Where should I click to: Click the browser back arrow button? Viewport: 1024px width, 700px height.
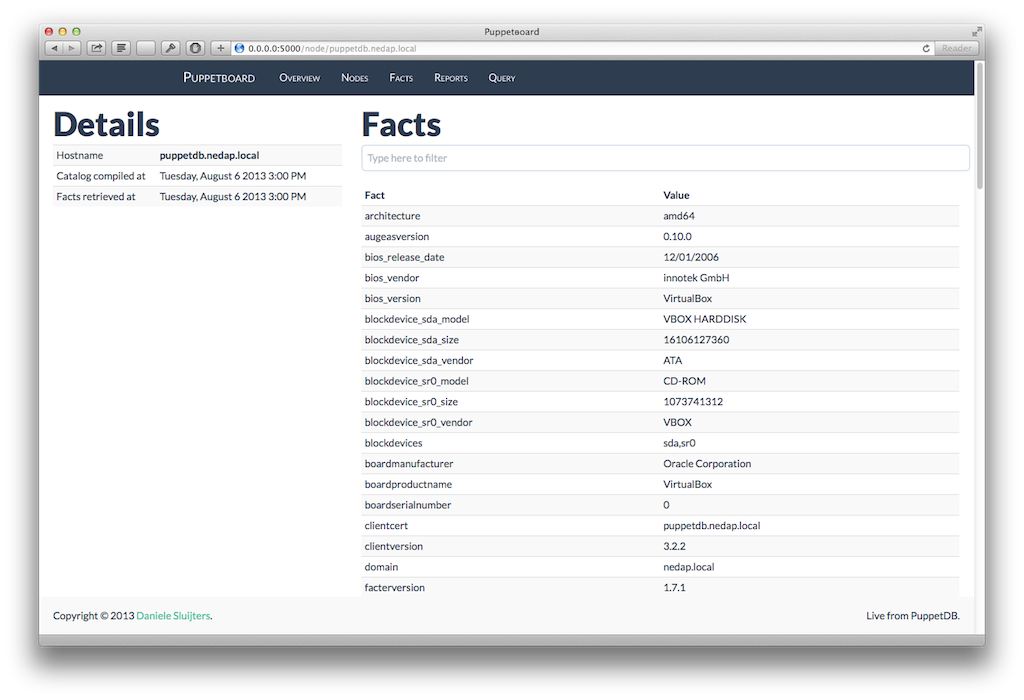point(54,48)
